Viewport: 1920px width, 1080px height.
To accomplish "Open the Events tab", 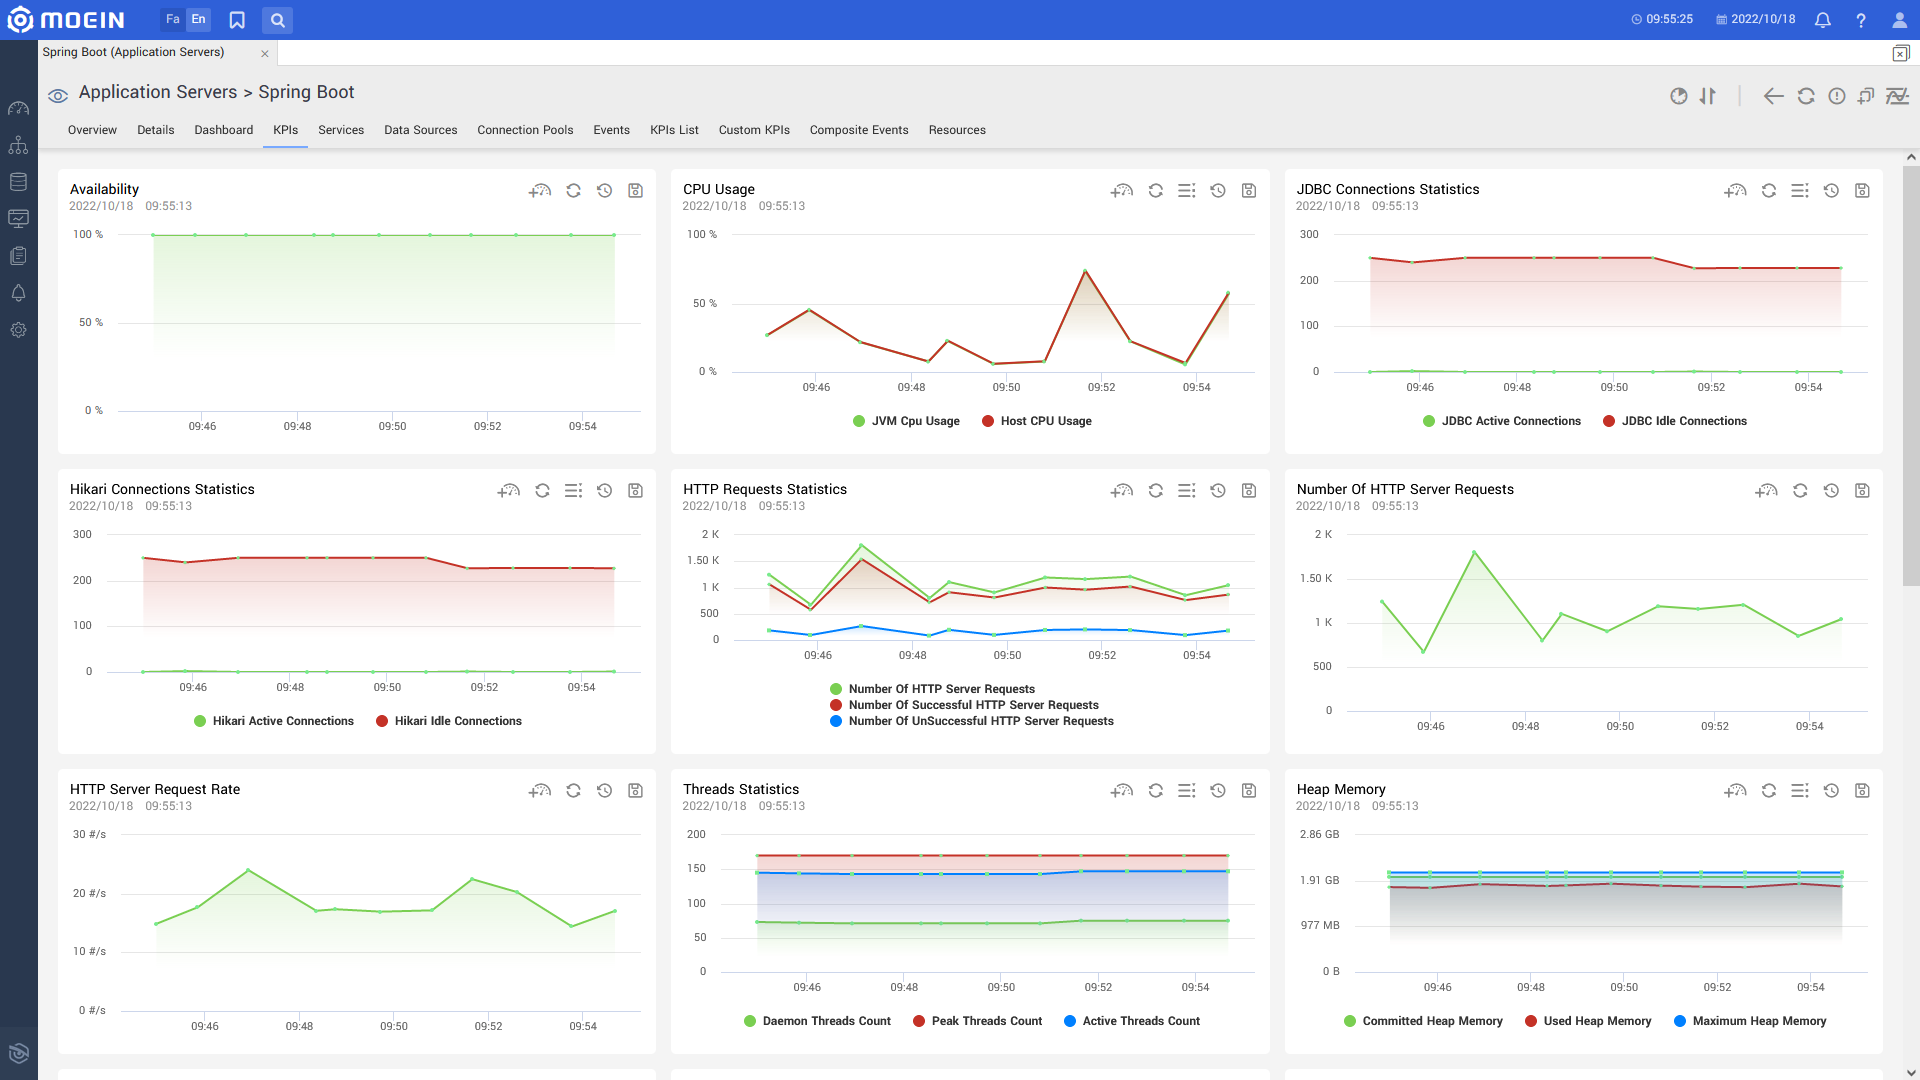I will (x=611, y=130).
